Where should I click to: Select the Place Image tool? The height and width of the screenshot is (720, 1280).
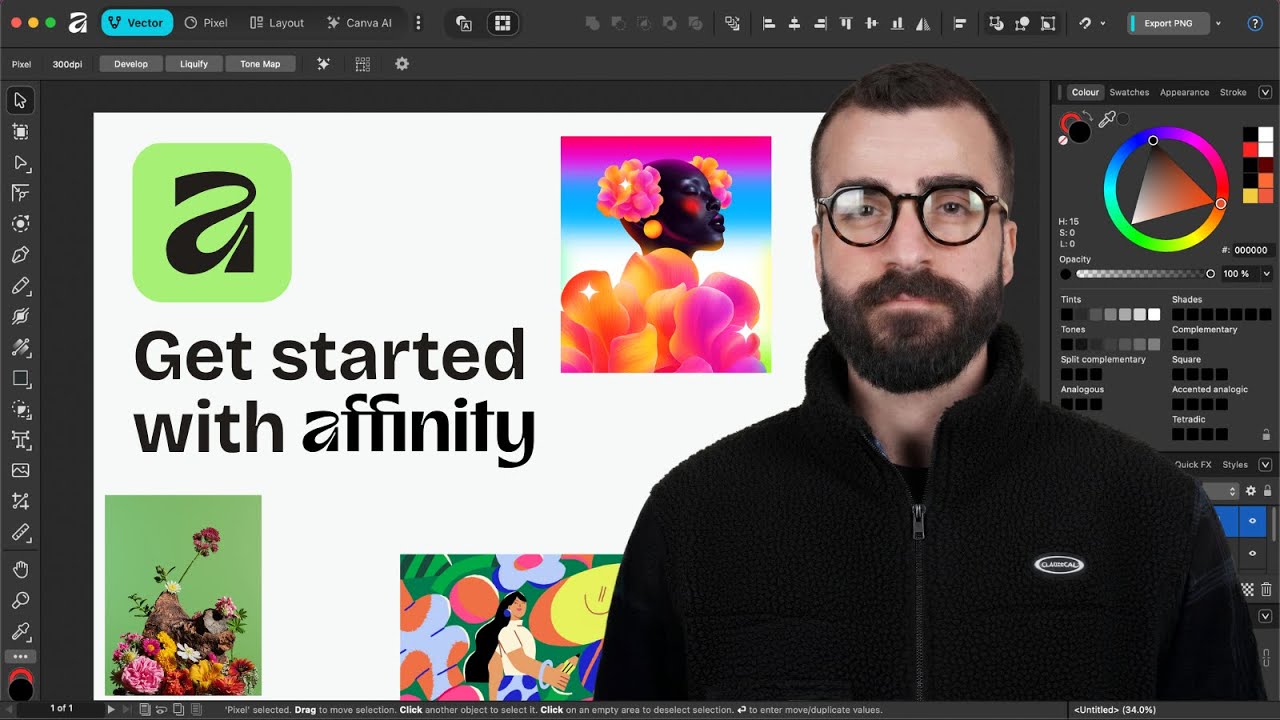click(x=20, y=471)
